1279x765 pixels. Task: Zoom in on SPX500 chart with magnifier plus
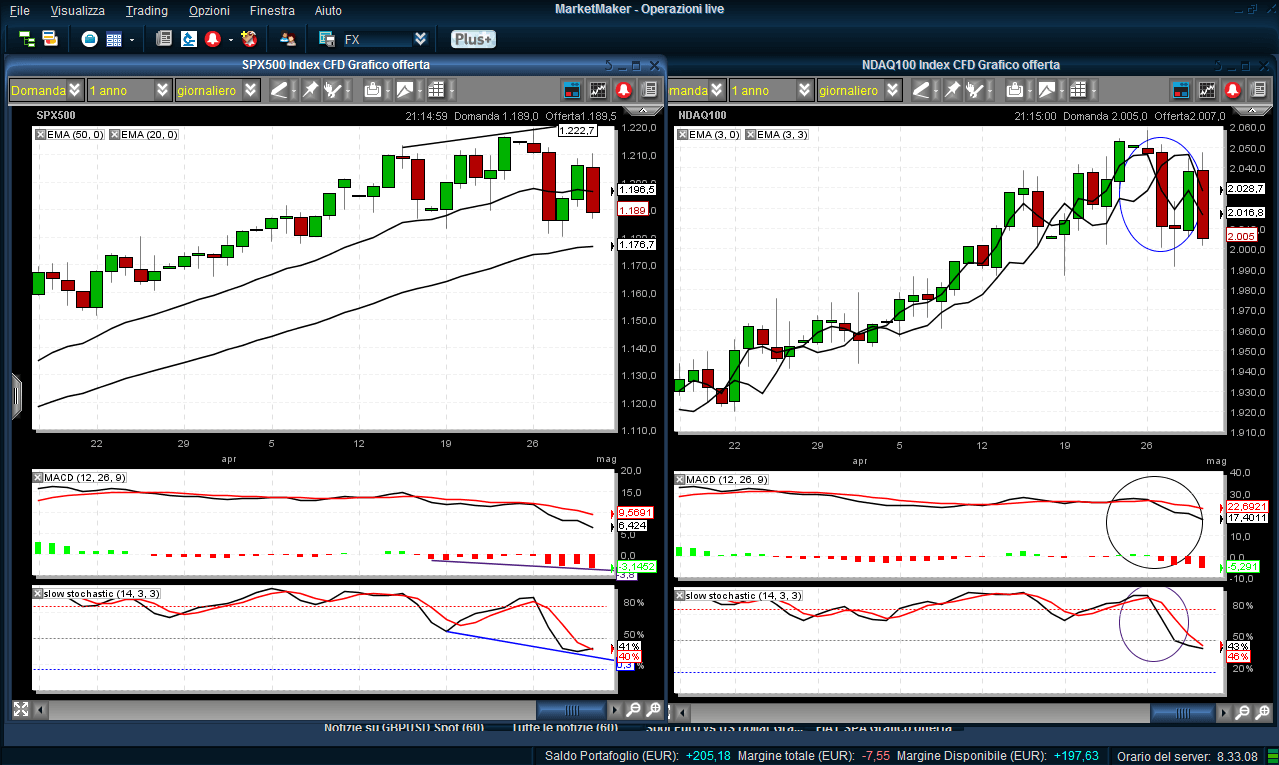pos(653,710)
